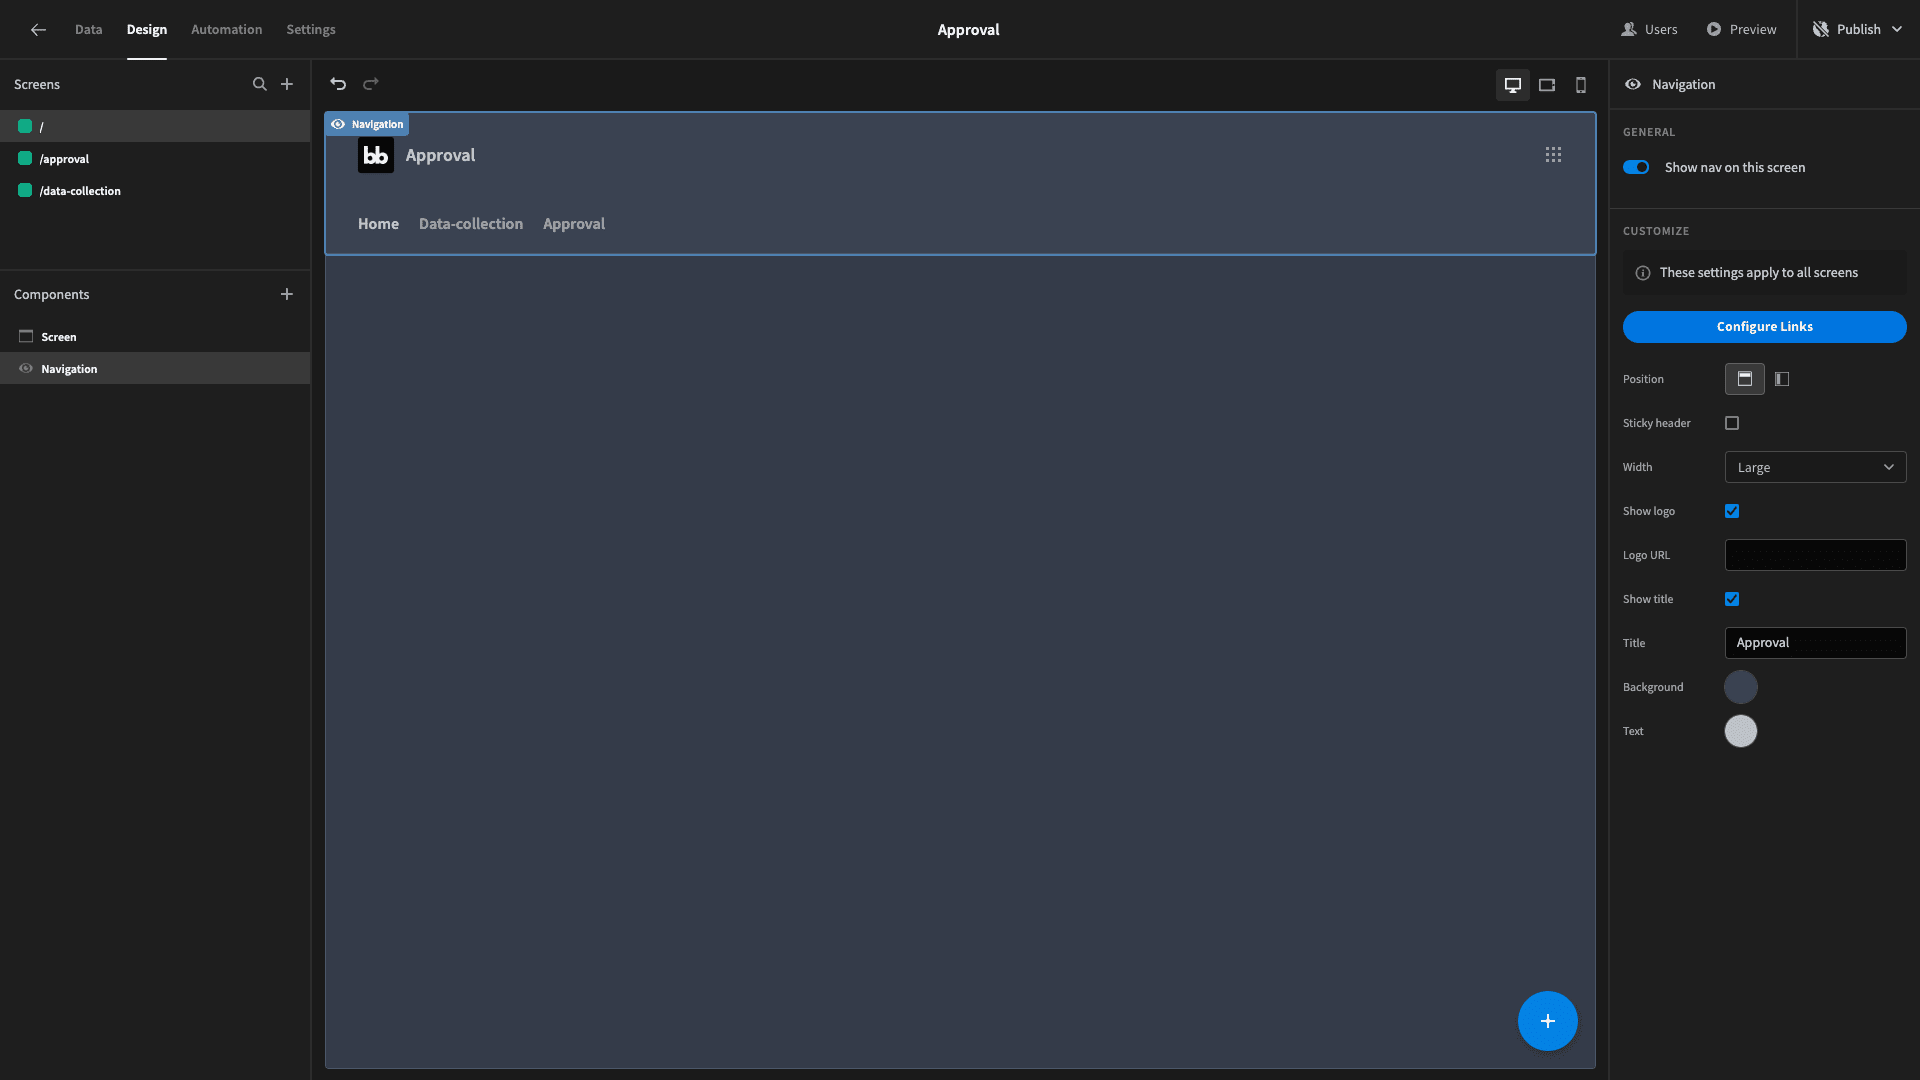The height and width of the screenshot is (1080, 1920).
Task: Switch to the Settings tab
Action: [311, 30]
